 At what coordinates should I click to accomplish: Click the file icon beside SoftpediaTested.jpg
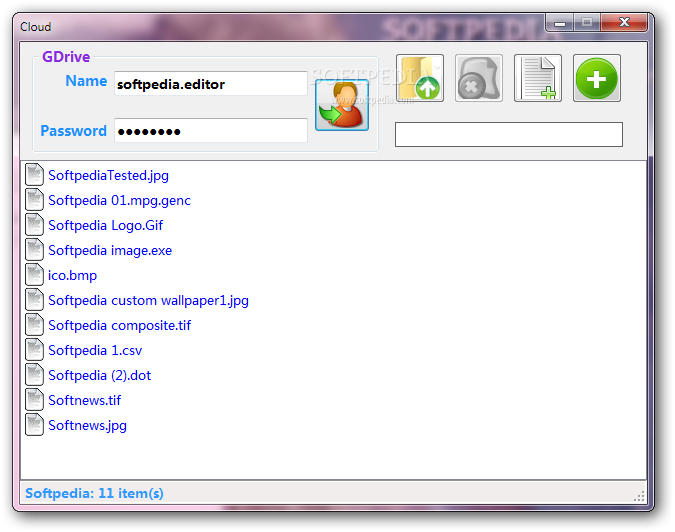coord(34,175)
